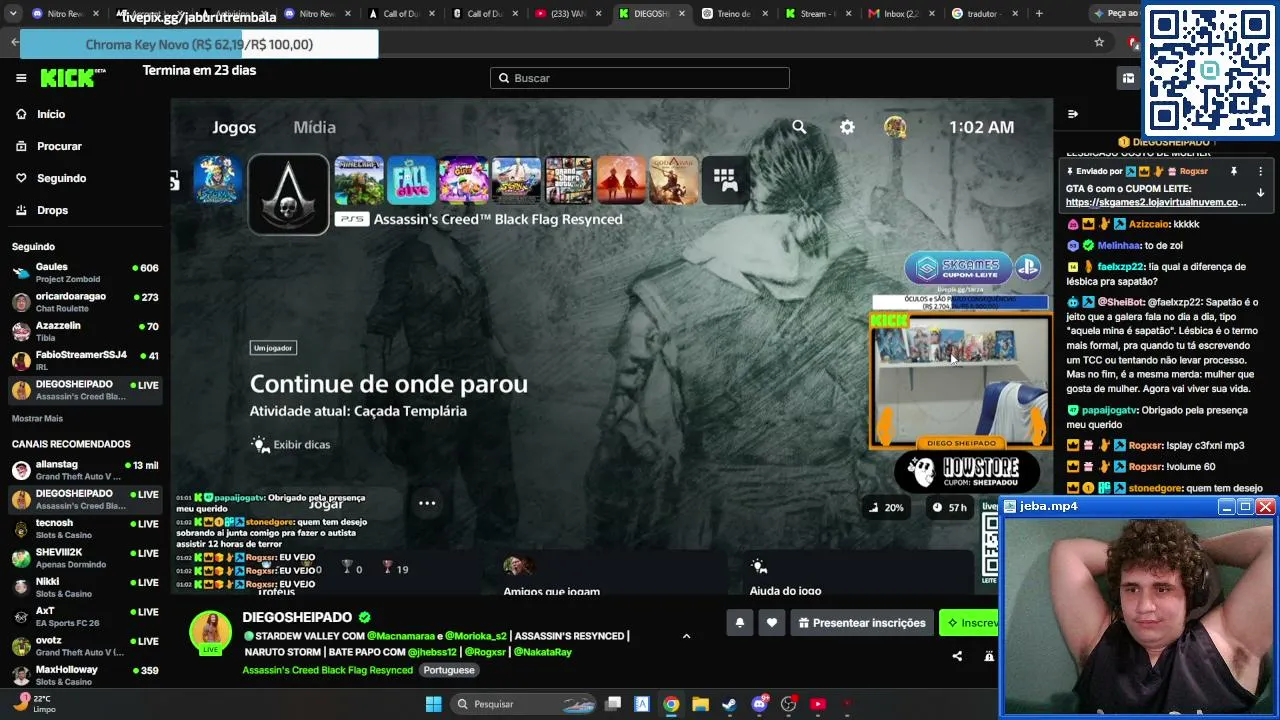Open the Windows Start menu
Viewport: 1280px width, 720px height.
point(433,704)
